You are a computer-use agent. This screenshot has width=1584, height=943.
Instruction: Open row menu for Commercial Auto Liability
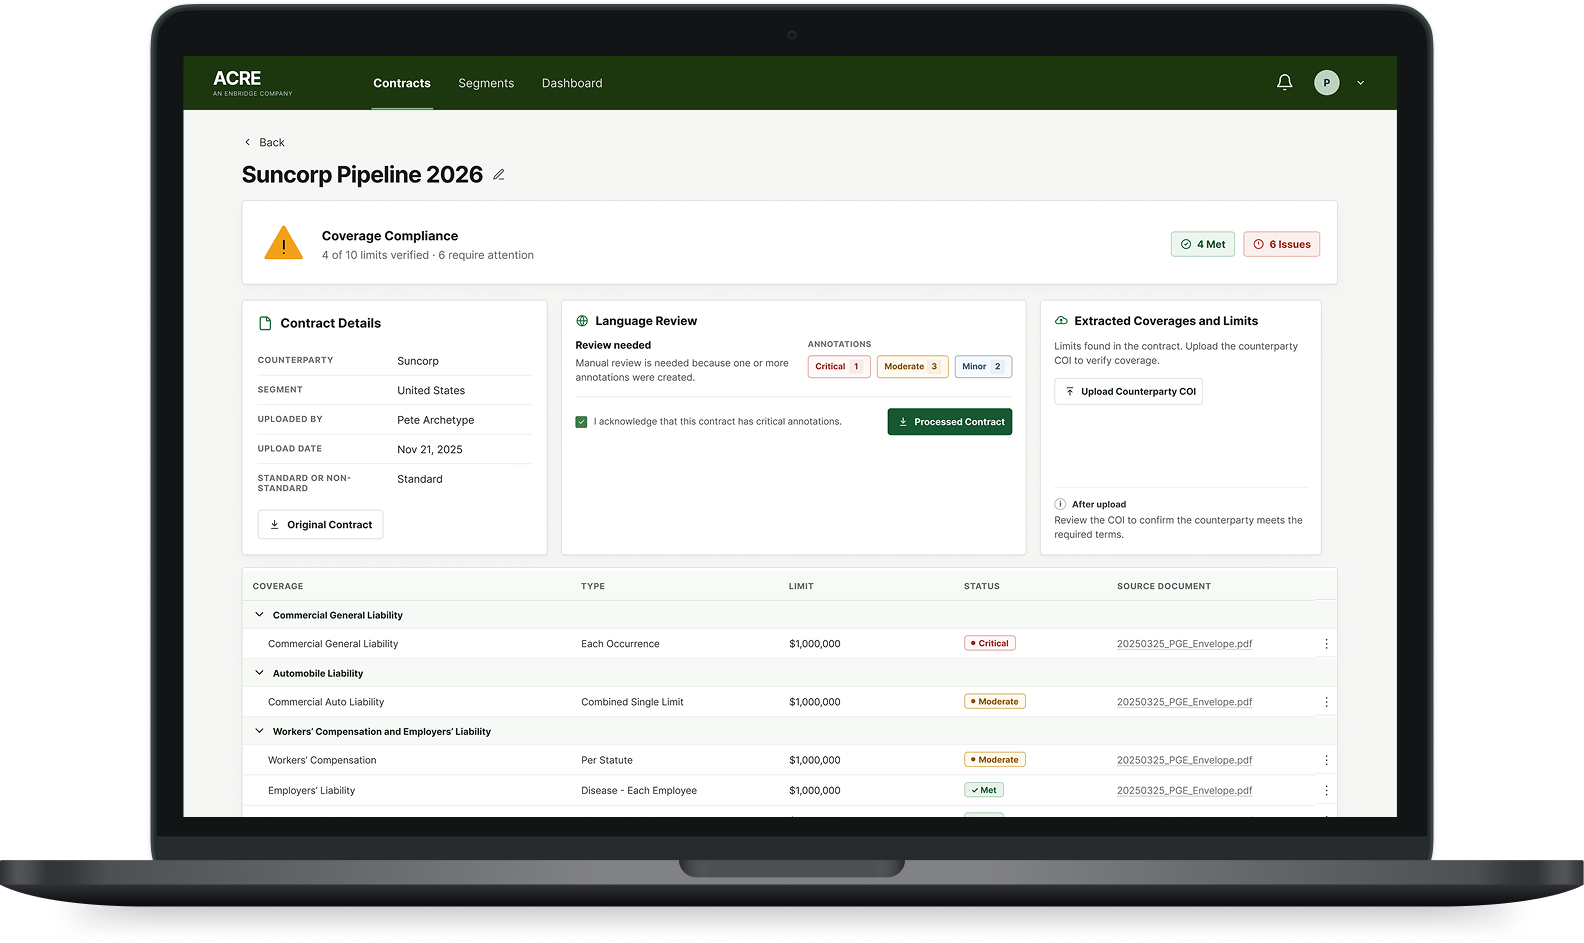(1326, 702)
